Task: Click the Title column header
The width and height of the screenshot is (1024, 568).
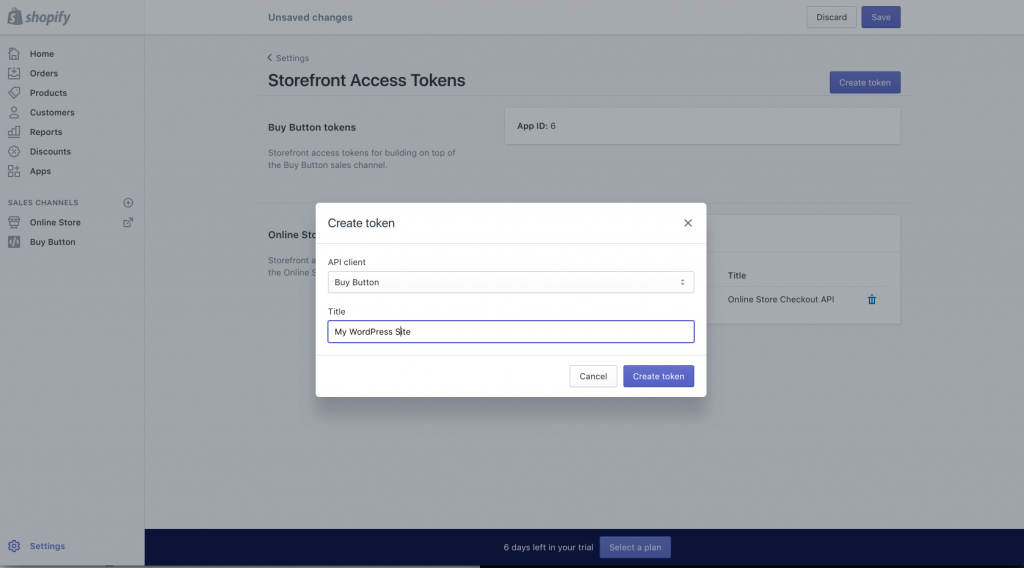Action: coord(737,276)
